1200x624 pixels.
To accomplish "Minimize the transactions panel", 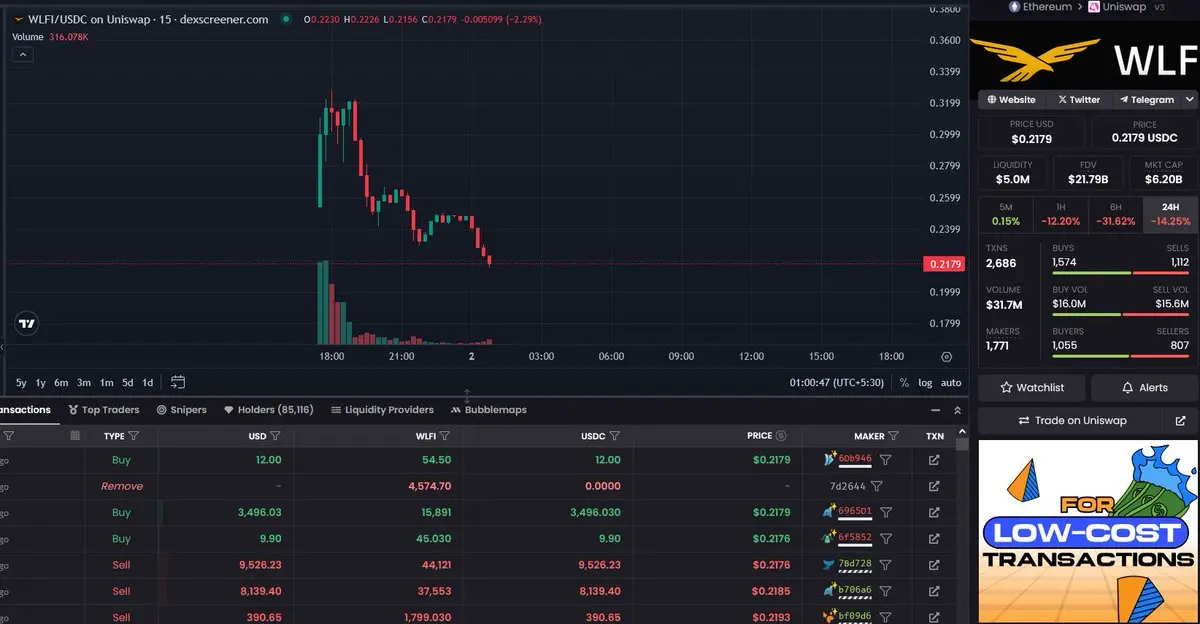I will pos(935,410).
